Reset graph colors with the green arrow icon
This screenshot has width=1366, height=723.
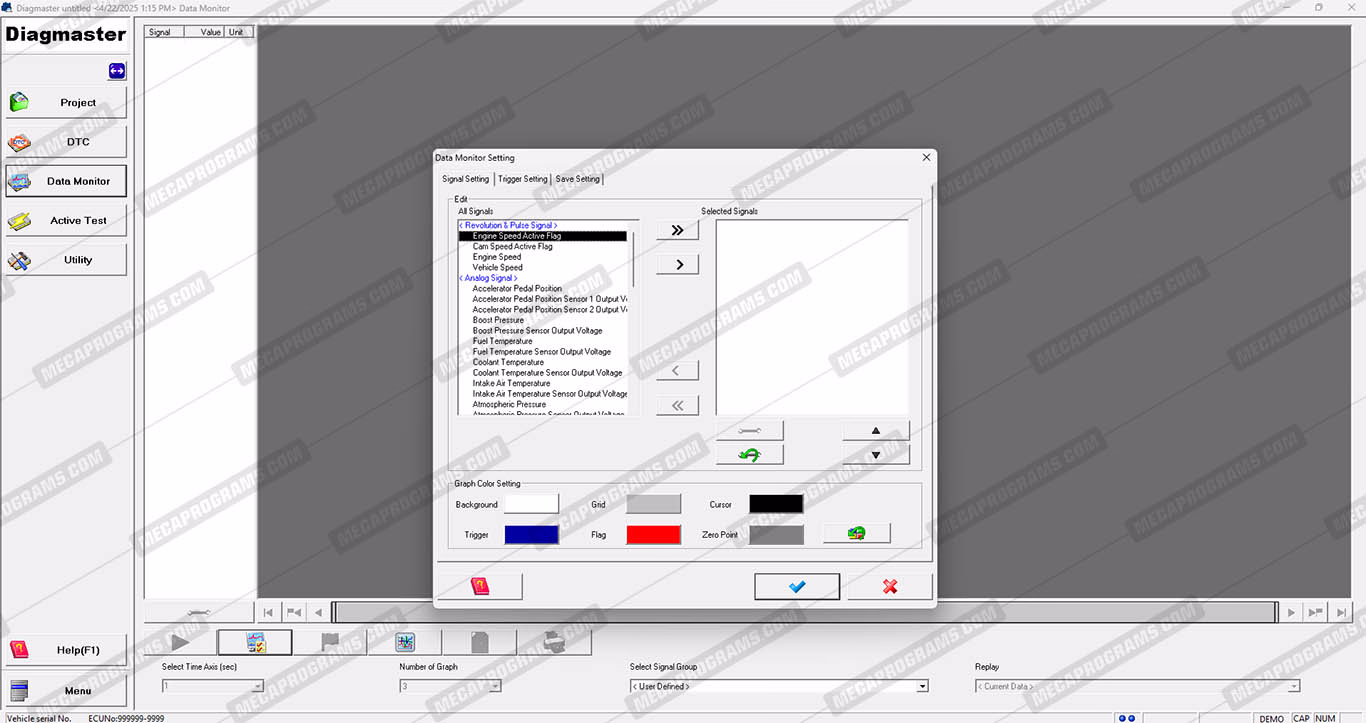click(856, 534)
